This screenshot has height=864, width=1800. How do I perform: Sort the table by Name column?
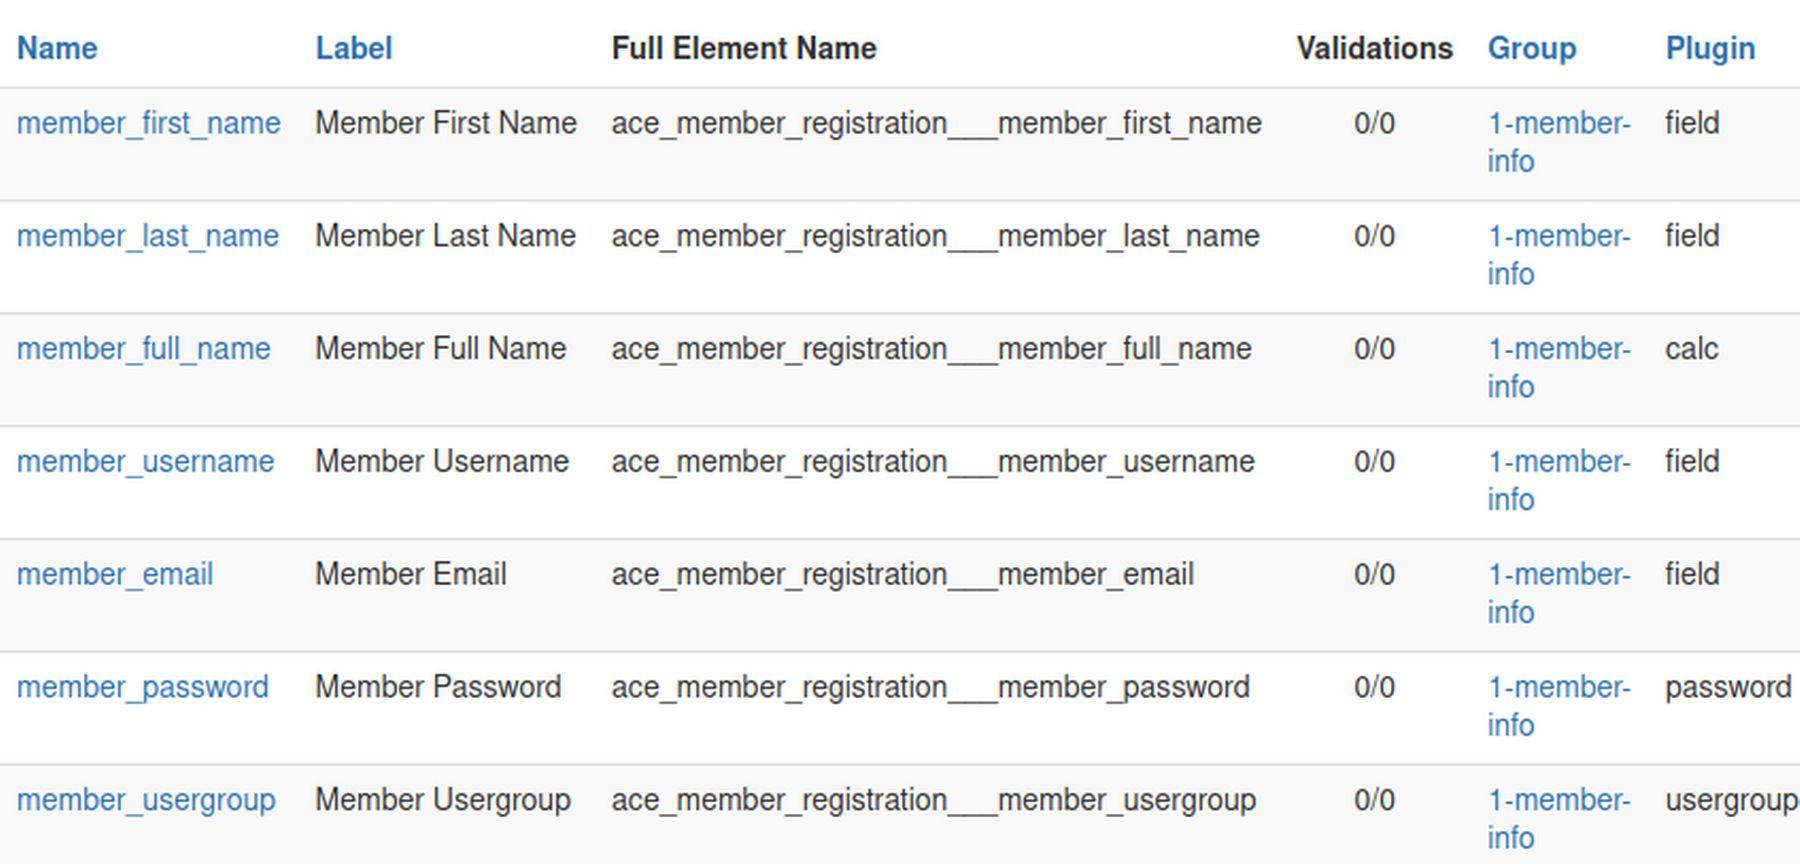(57, 48)
